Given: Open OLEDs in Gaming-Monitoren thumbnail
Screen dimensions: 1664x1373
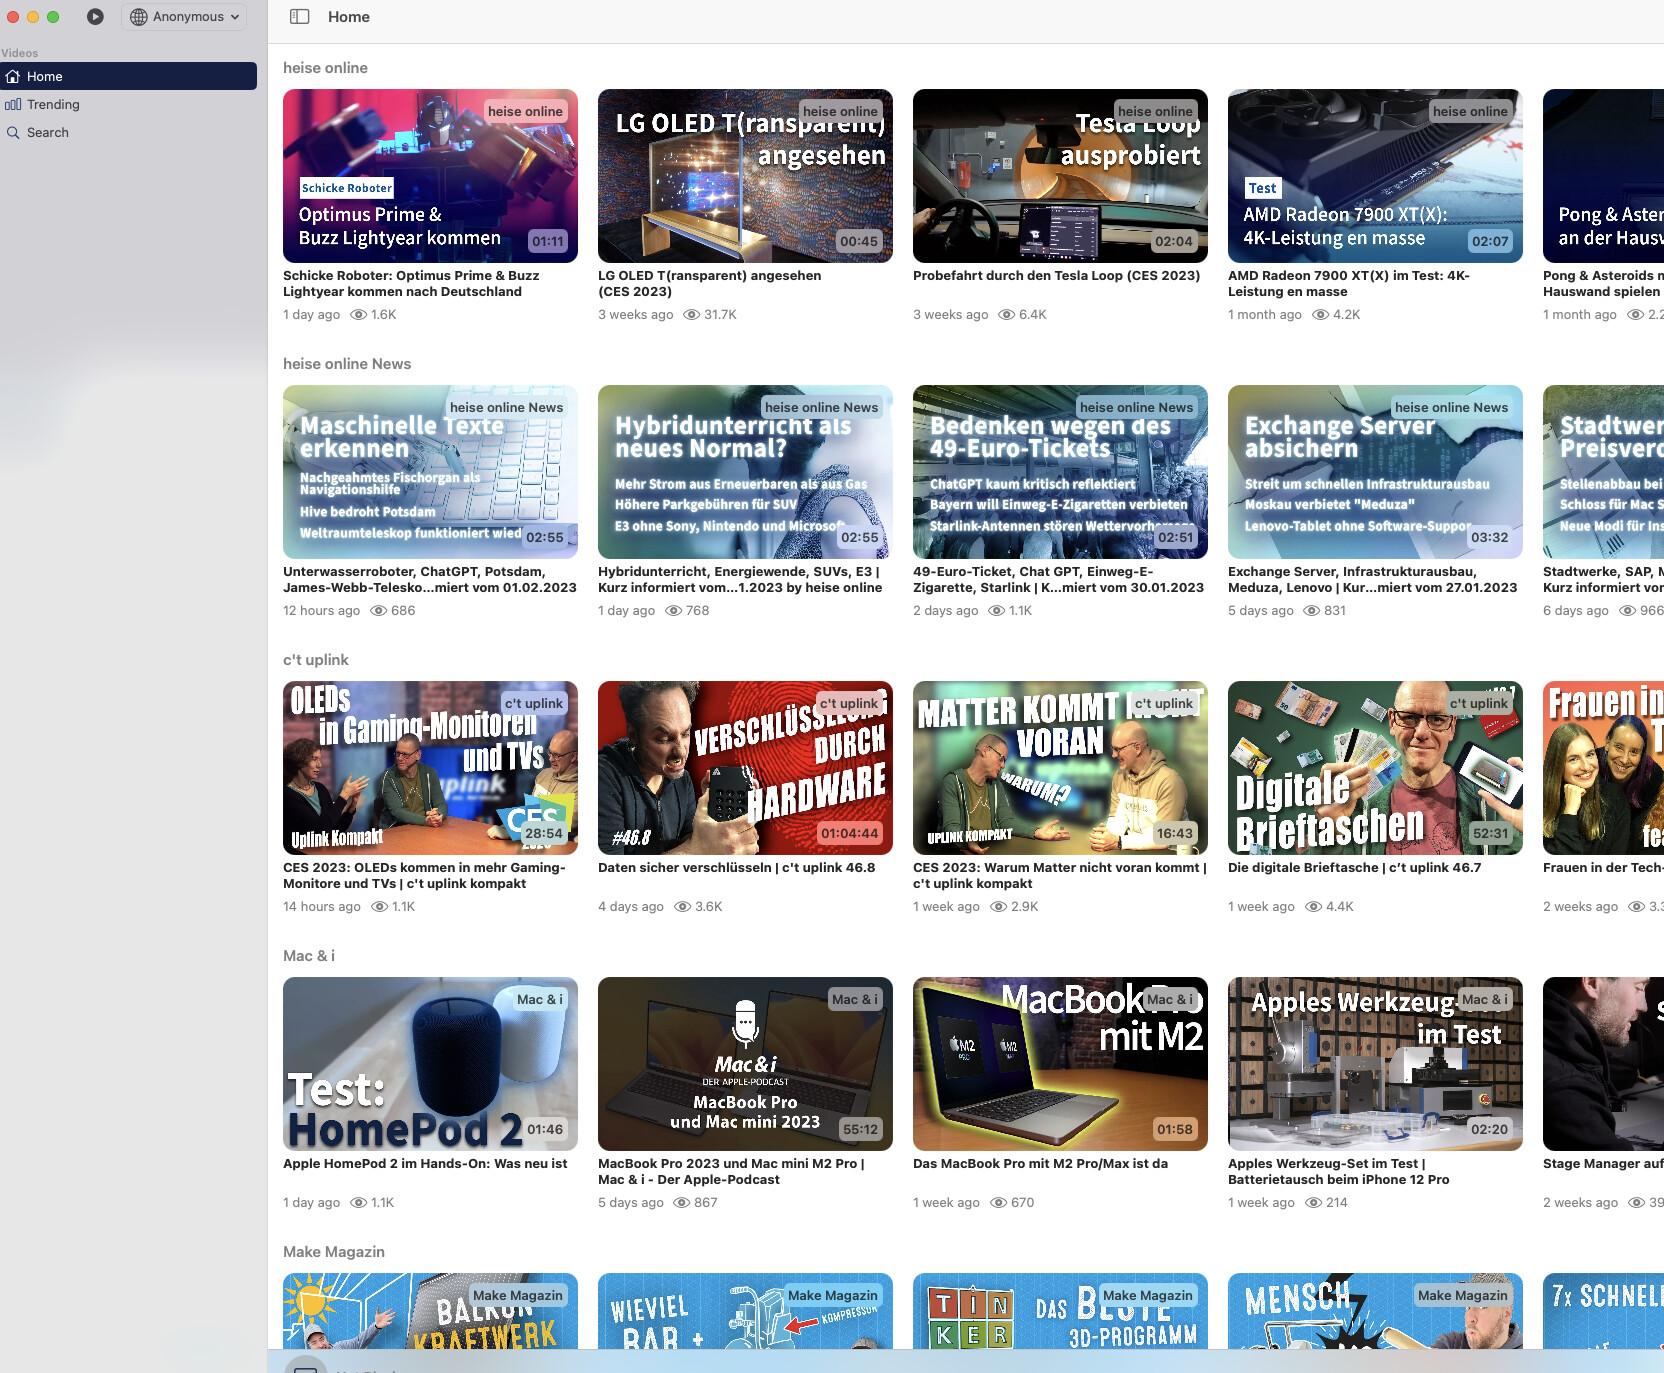Looking at the screenshot, I should (430, 768).
